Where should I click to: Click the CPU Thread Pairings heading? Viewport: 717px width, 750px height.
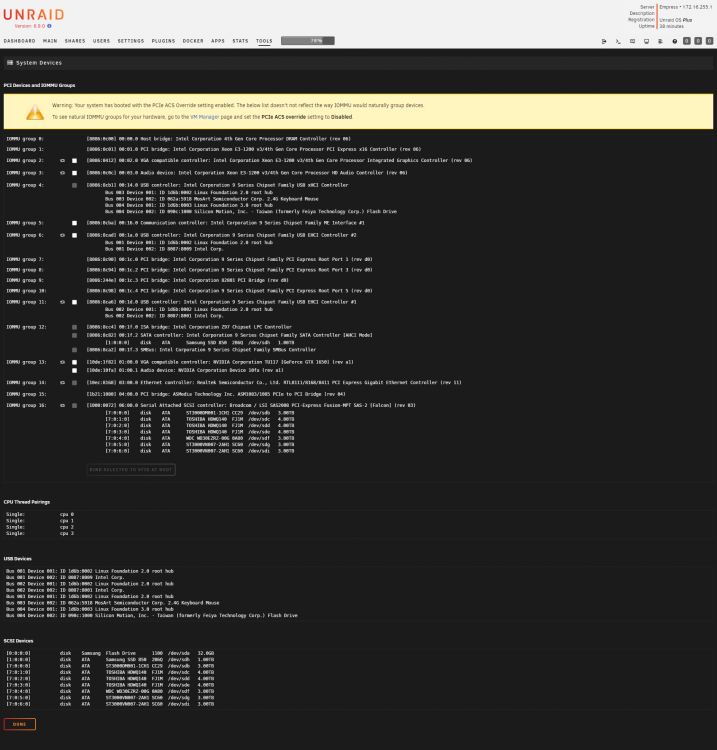point(27,502)
